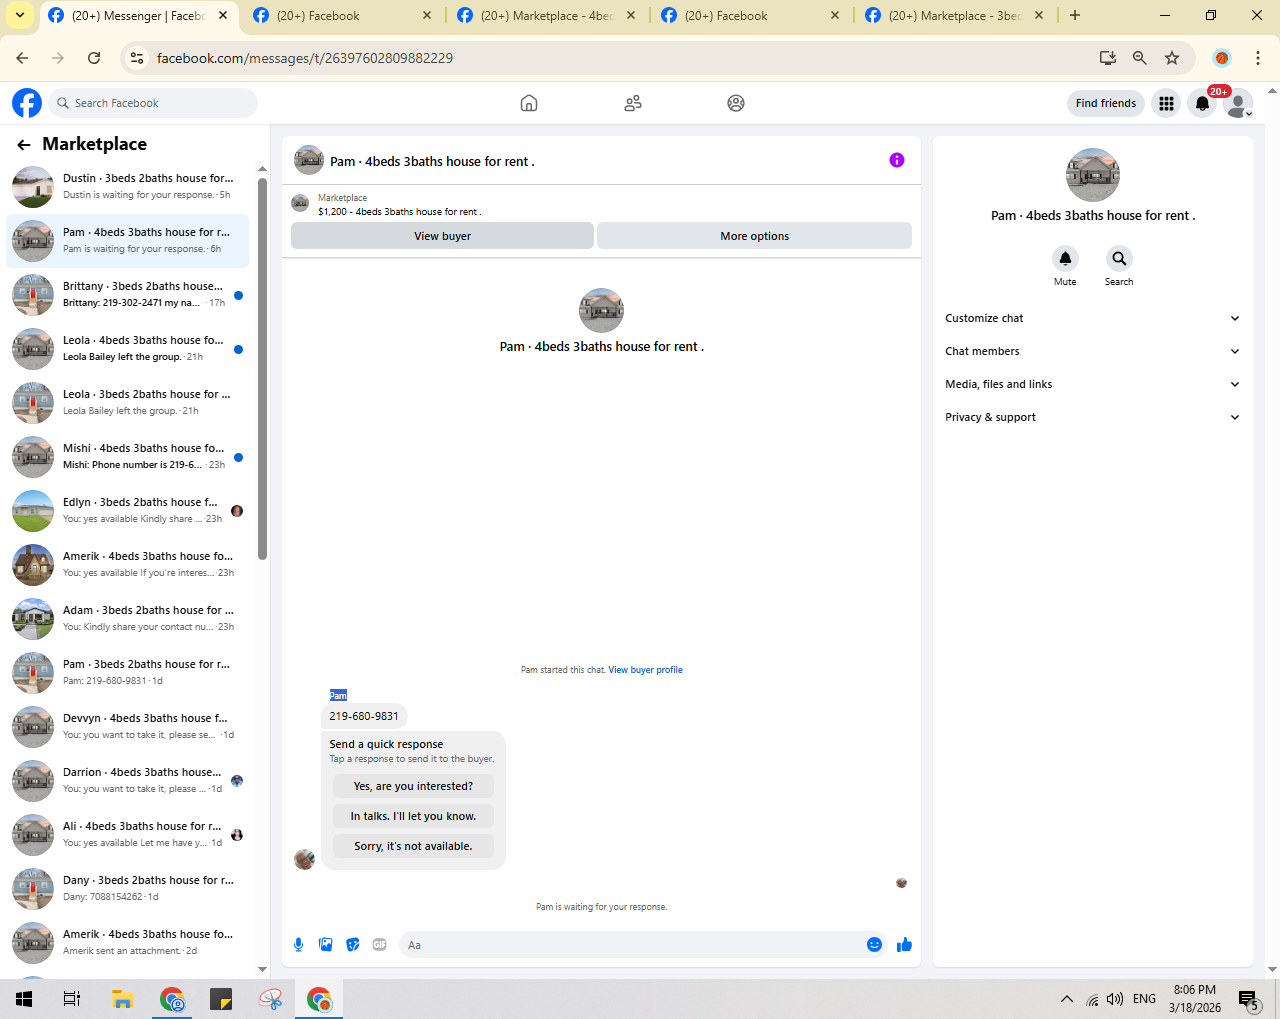Image resolution: width=1280 pixels, height=1019 pixels.
Task: Switch to the Messenger browser tab
Action: (x=139, y=16)
